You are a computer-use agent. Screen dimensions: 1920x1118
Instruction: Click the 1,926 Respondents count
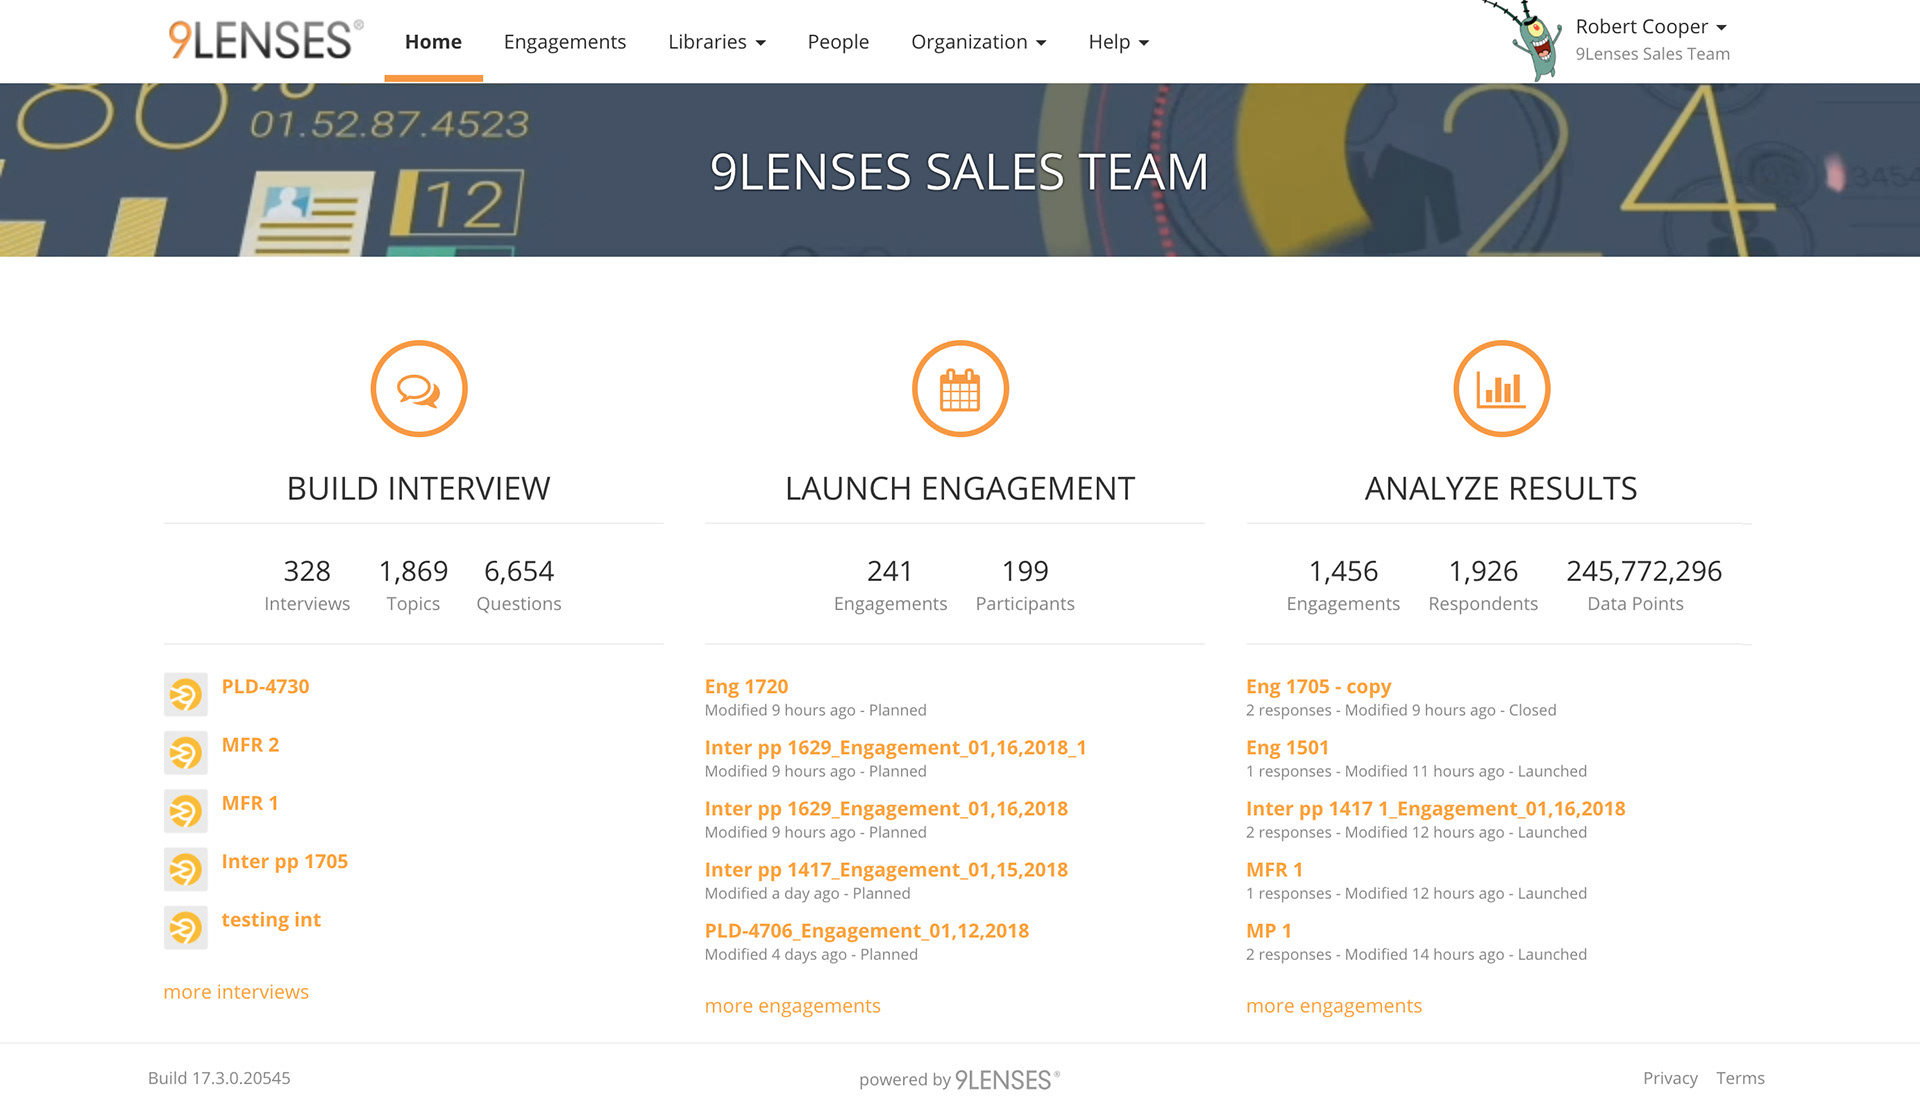[1483, 585]
